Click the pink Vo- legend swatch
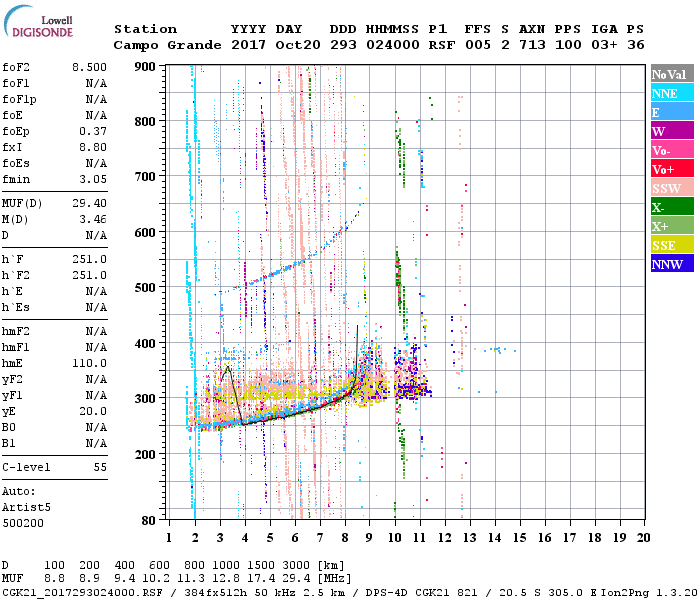 668,150
